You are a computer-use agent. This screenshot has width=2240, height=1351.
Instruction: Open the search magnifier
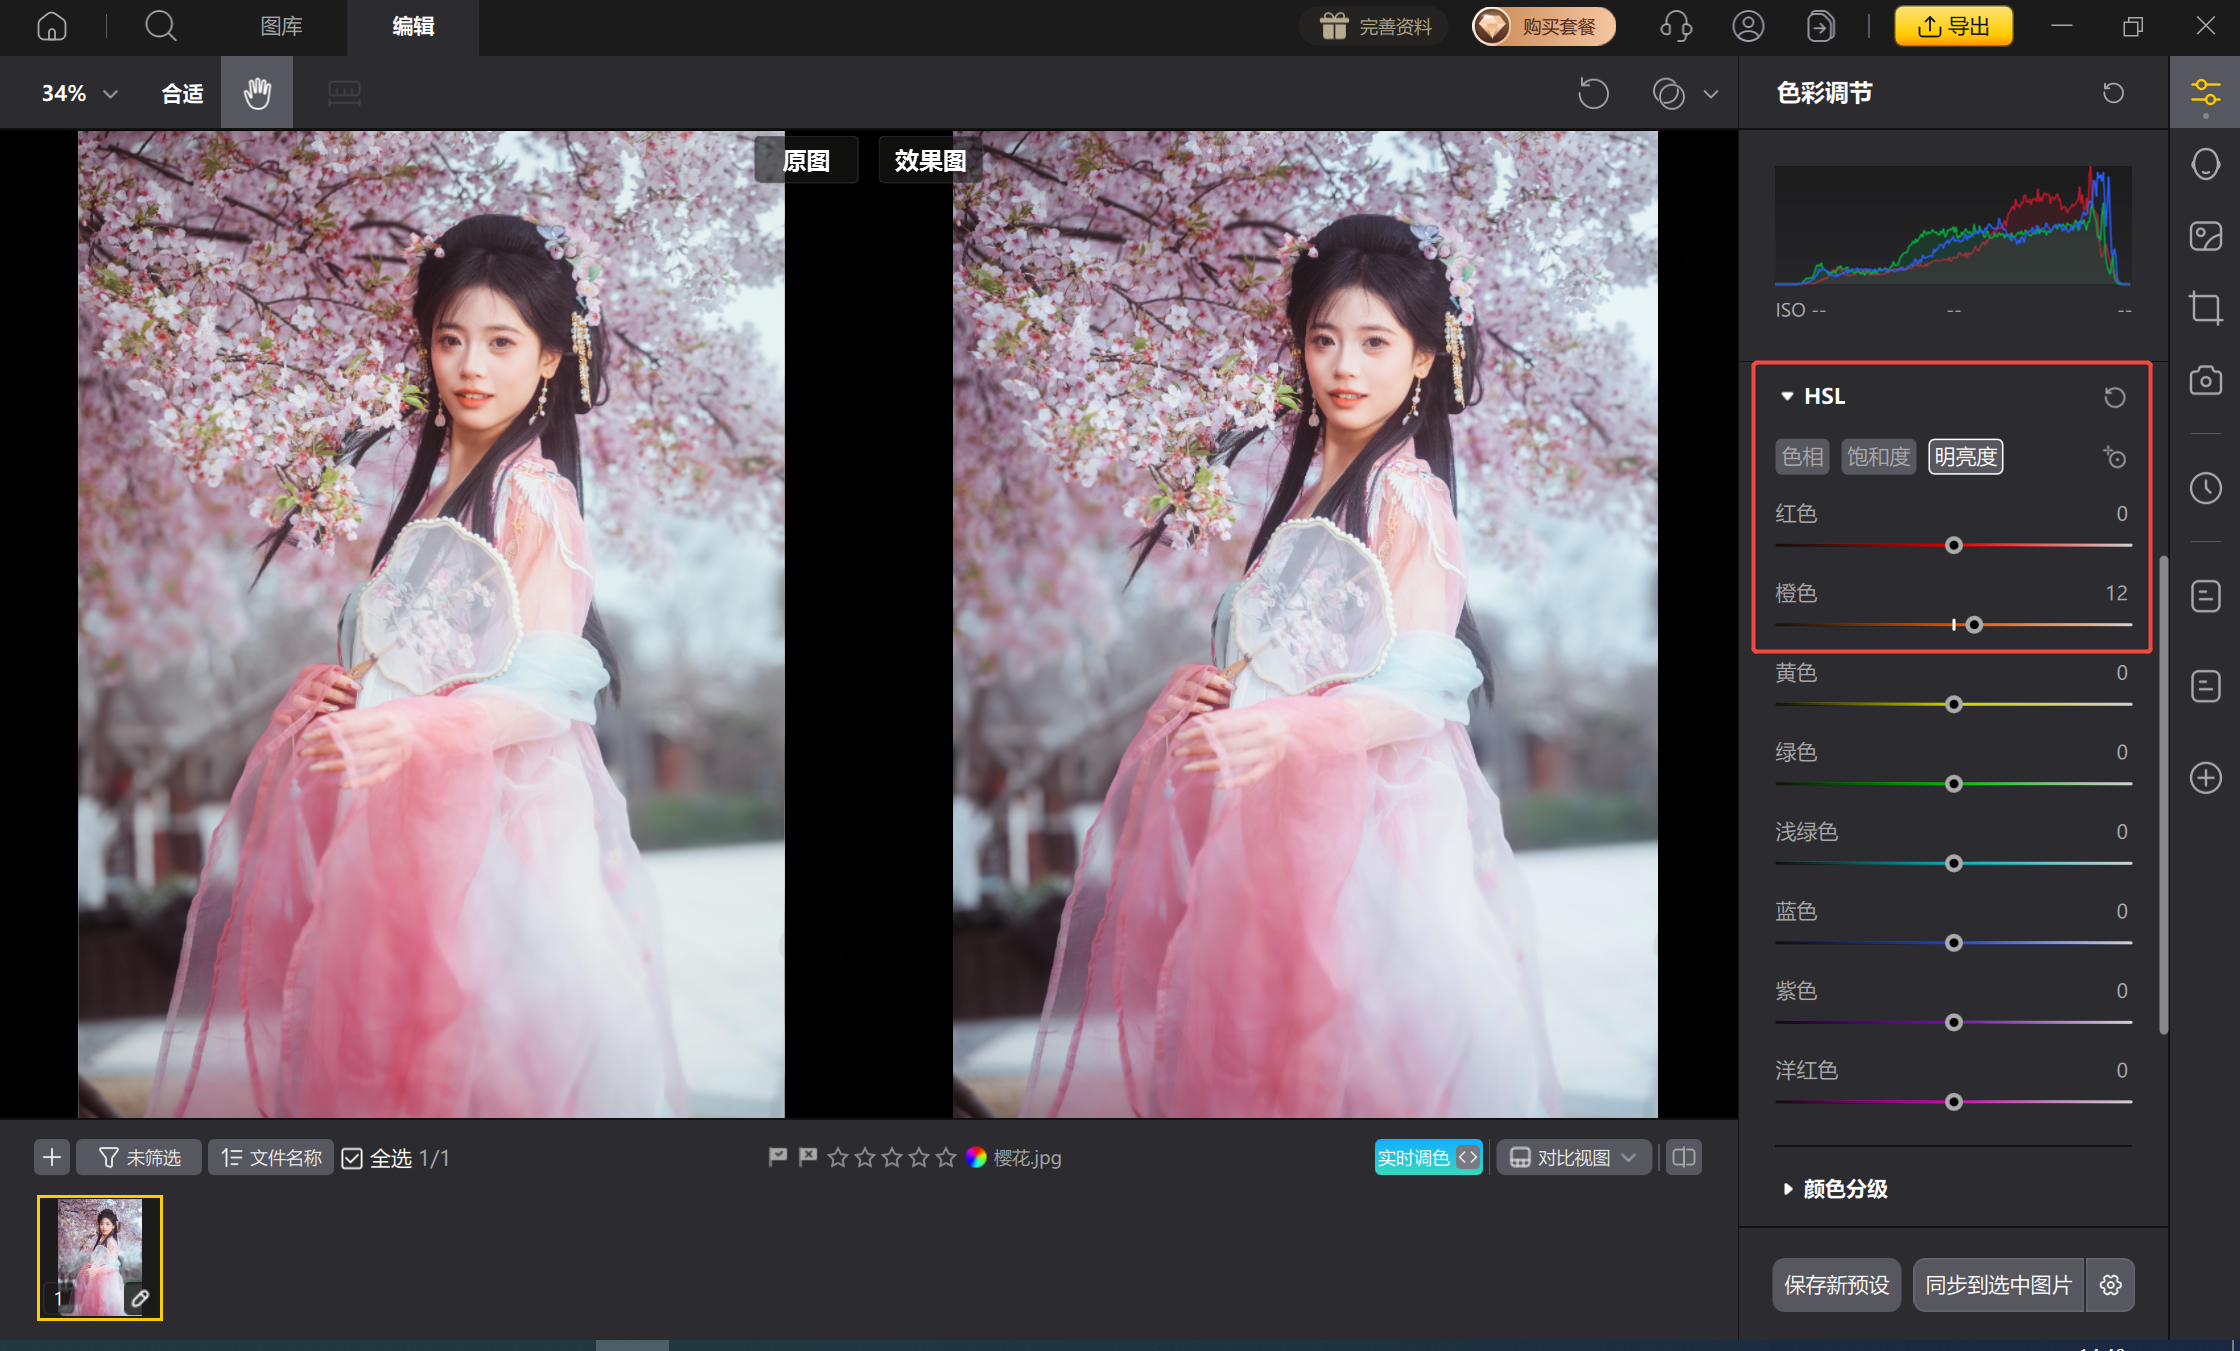click(160, 26)
